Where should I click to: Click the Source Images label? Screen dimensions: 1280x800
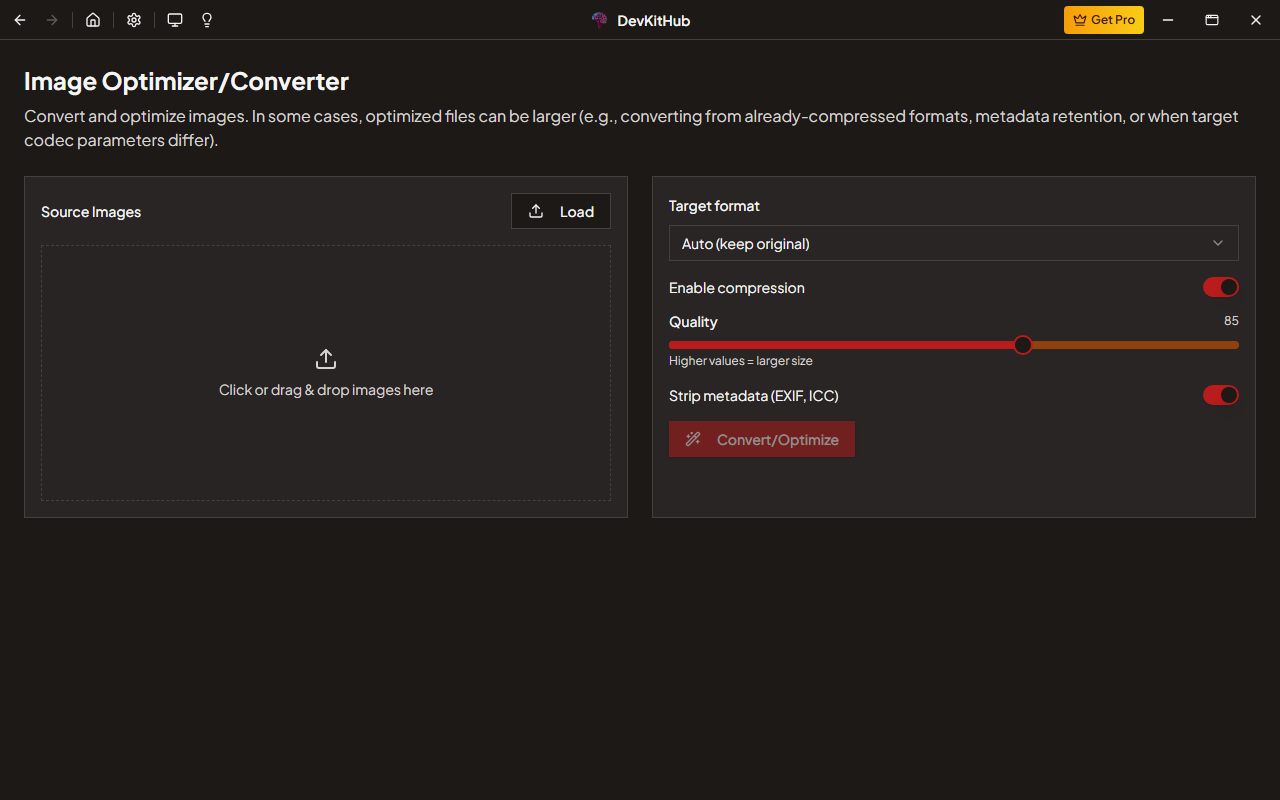click(x=91, y=212)
